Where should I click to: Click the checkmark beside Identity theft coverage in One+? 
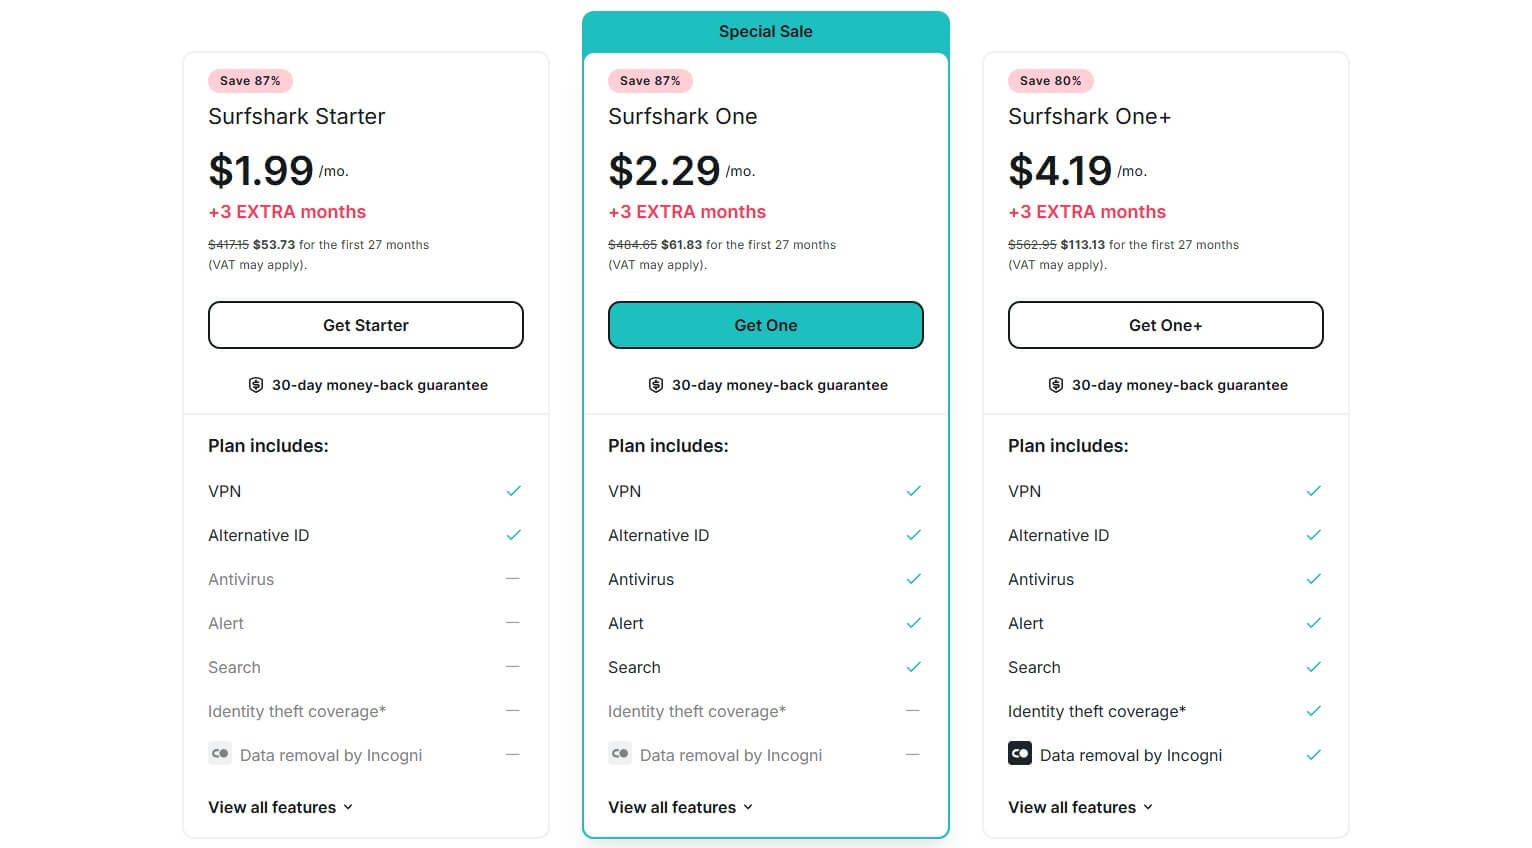click(1313, 710)
